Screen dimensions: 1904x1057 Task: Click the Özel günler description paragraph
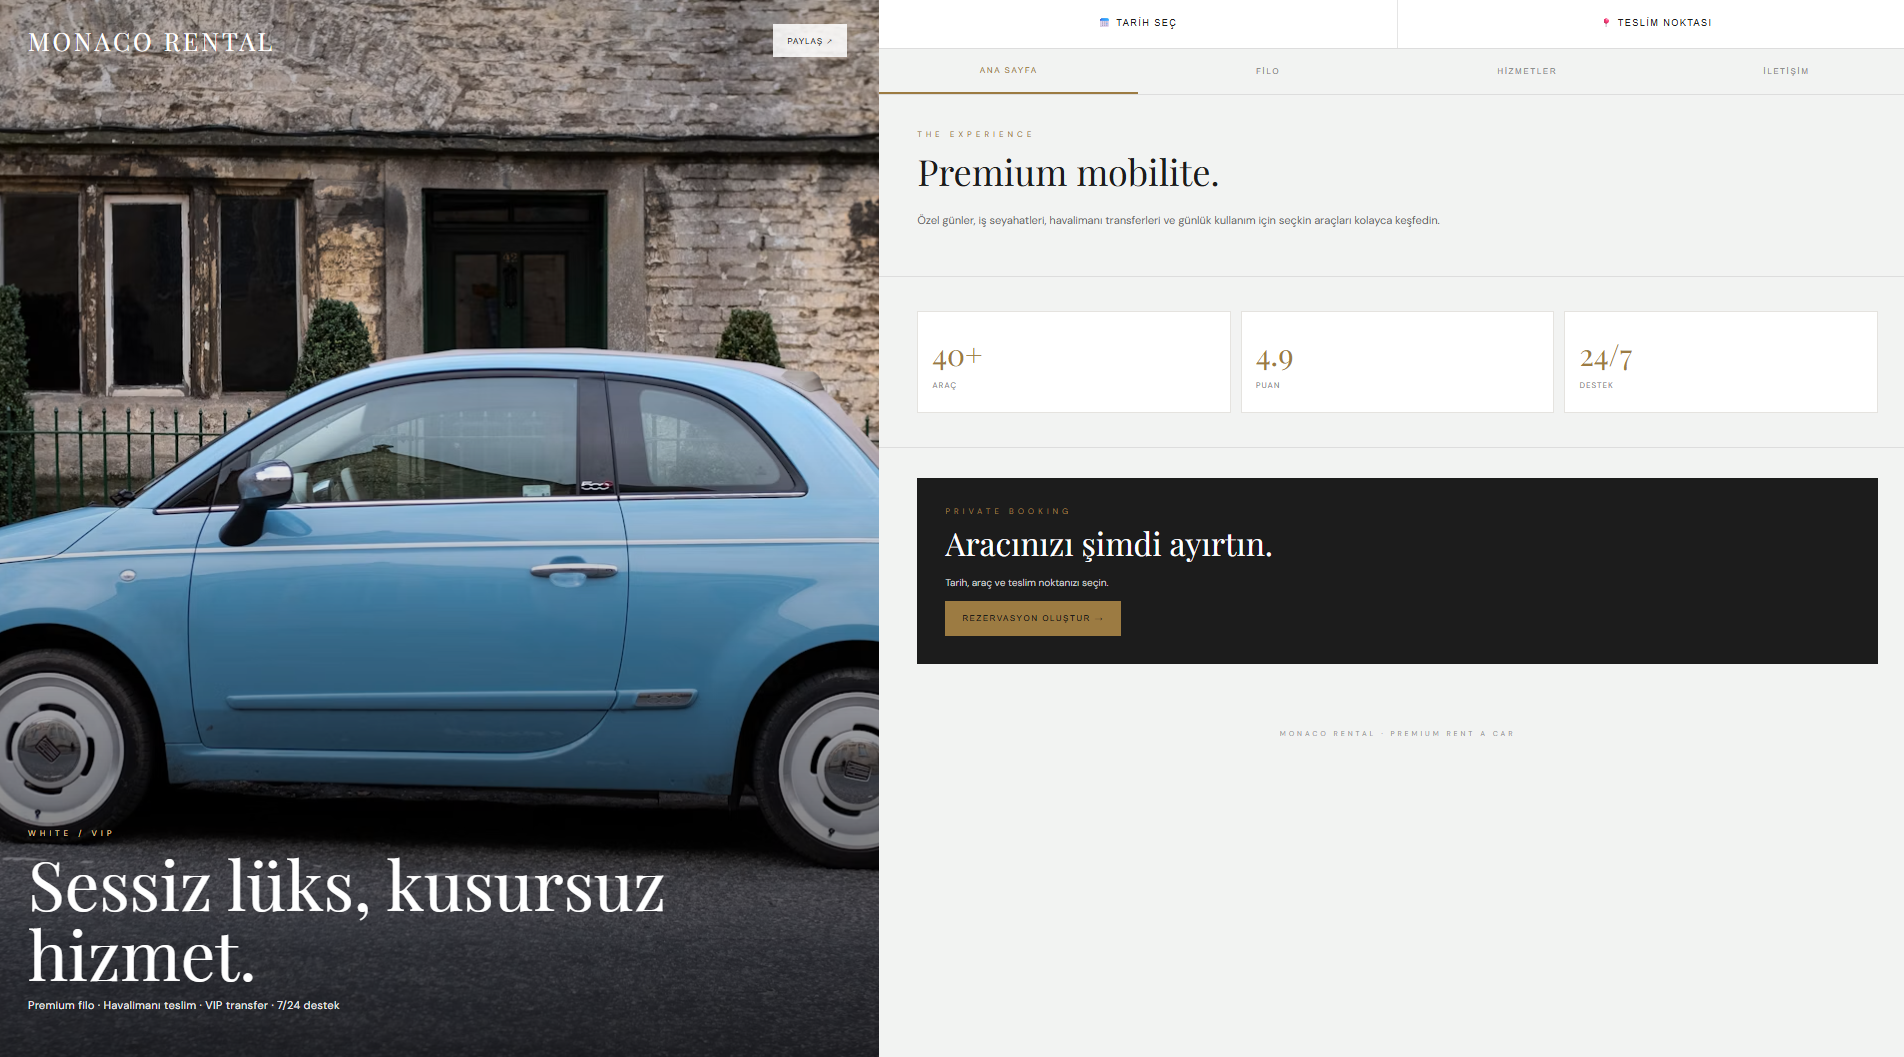point(1178,221)
